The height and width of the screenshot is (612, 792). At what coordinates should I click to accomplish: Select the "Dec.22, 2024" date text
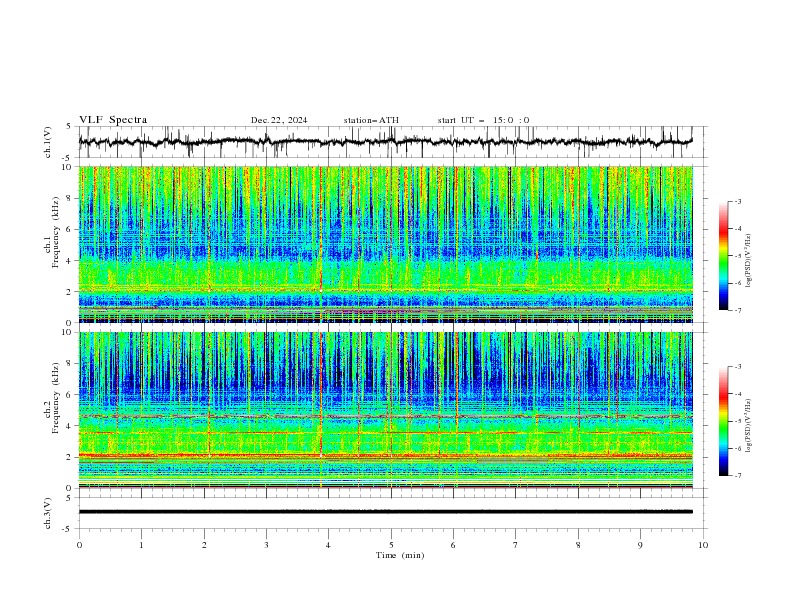tap(279, 120)
